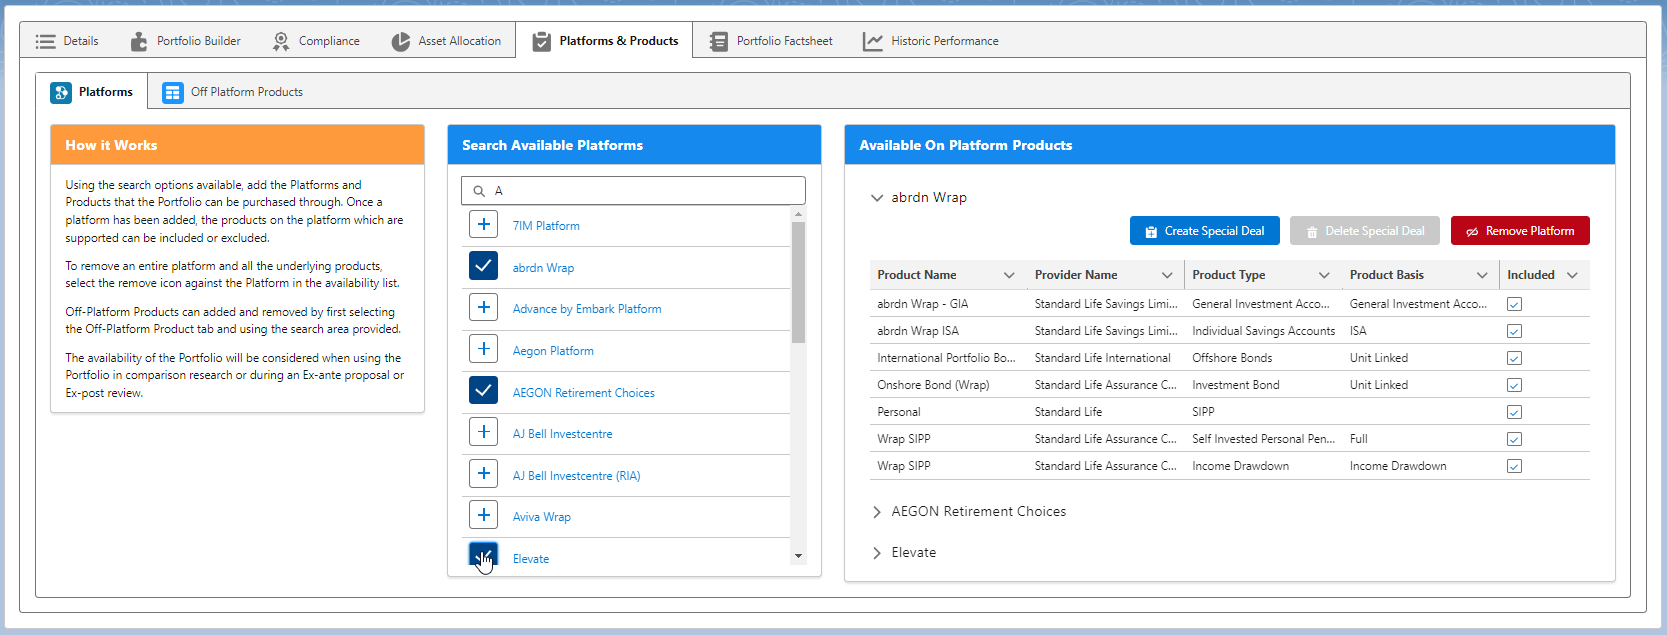The height and width of the screenshot is (635, 1667).
Task: Click plus icon next to Aviva Wrap
Action: click(x=484, y=516)
